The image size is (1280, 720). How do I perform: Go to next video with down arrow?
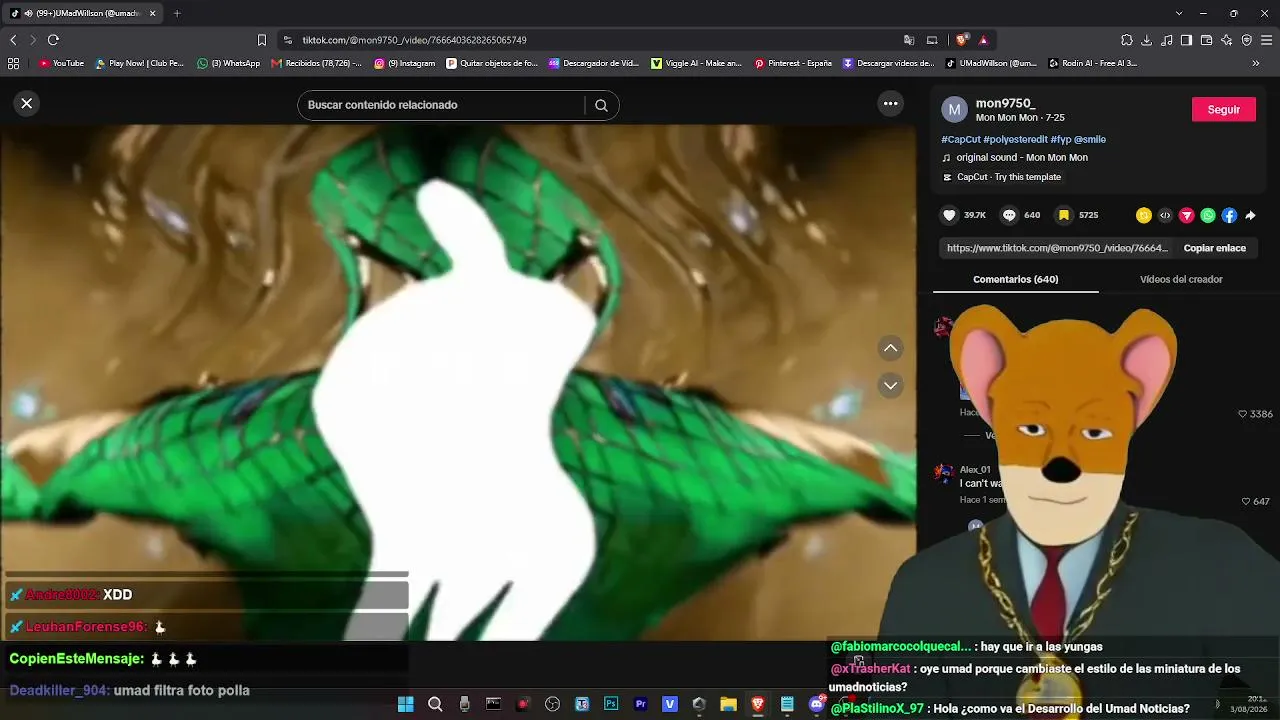click(890, 385)
